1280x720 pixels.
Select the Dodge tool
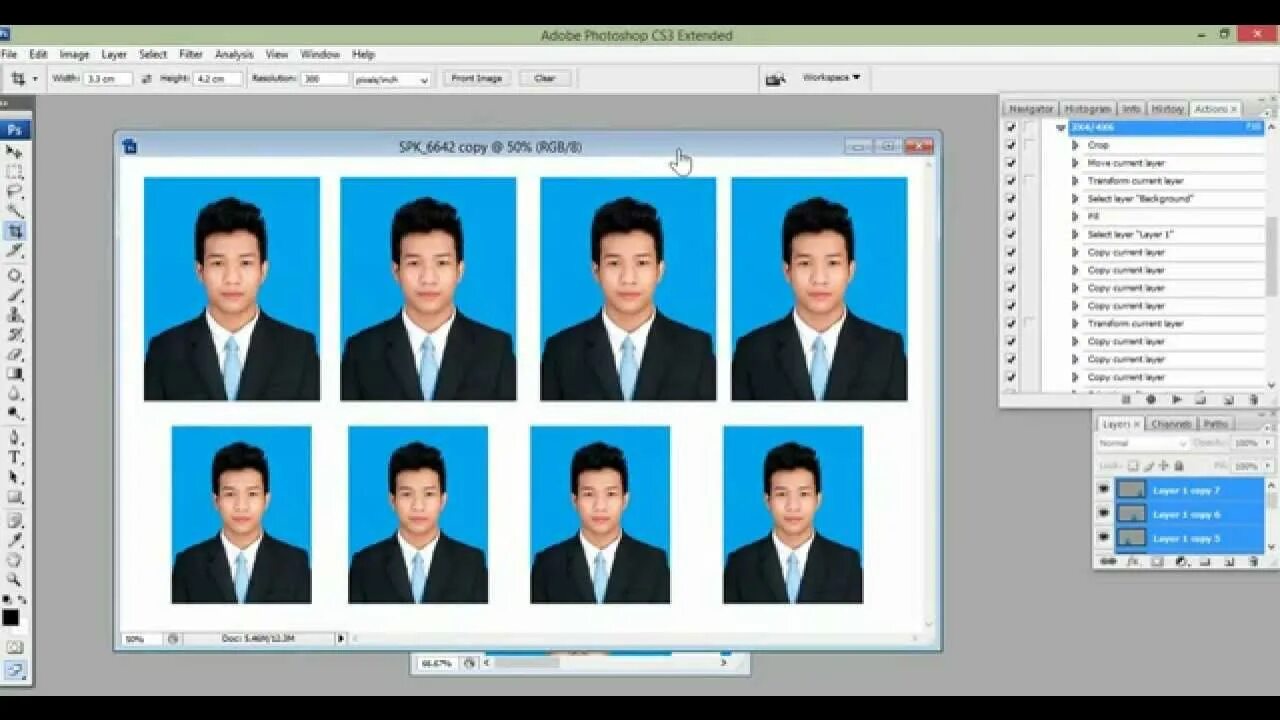pos(14,413)
